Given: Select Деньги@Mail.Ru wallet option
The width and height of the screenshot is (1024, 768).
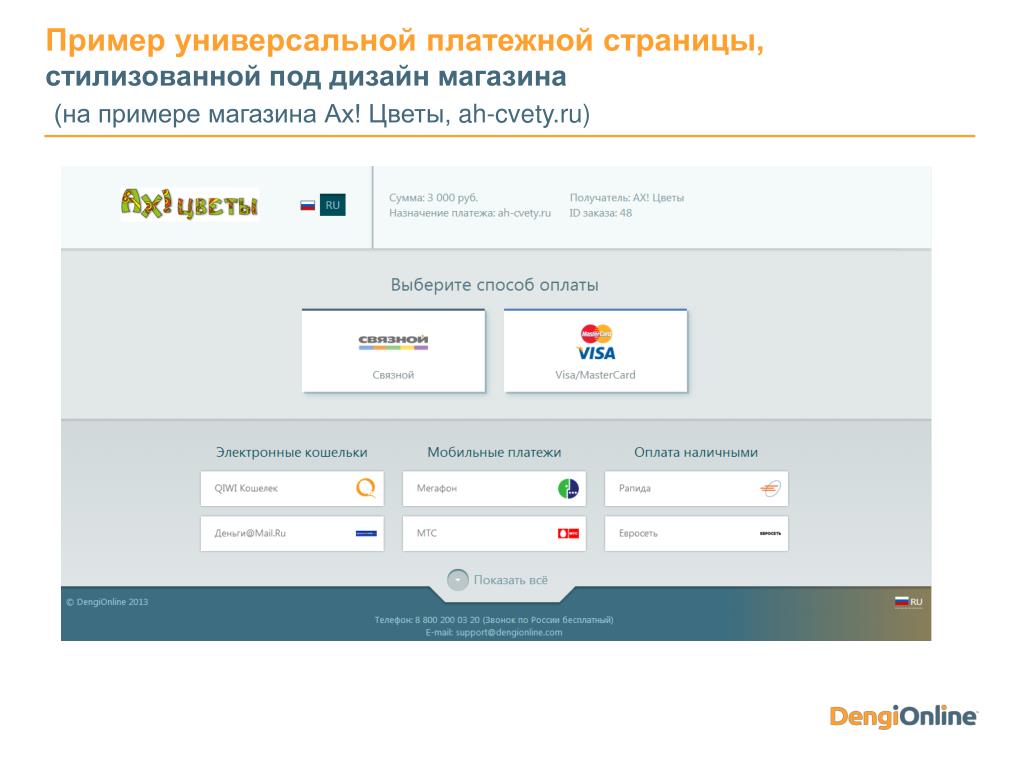Looking at the screenshot, I should (292, 534).
